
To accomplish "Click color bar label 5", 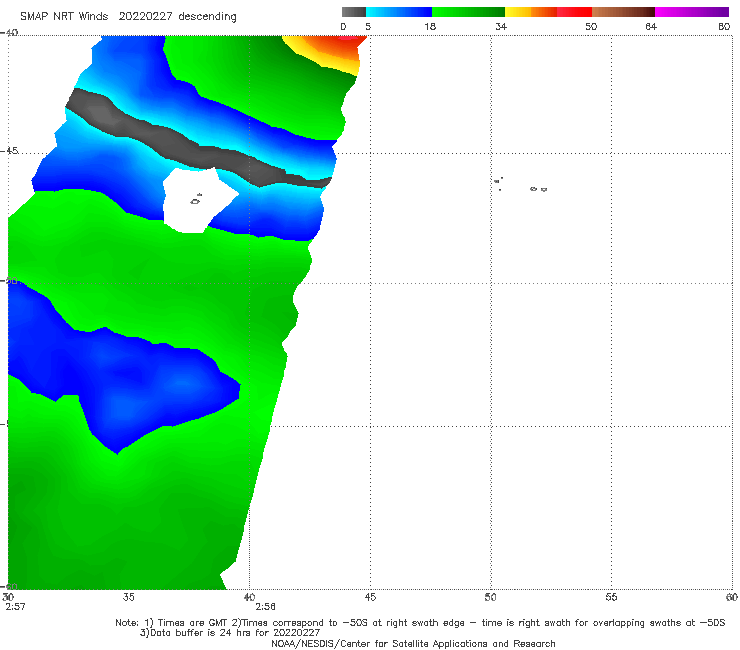I will point(368,26).
